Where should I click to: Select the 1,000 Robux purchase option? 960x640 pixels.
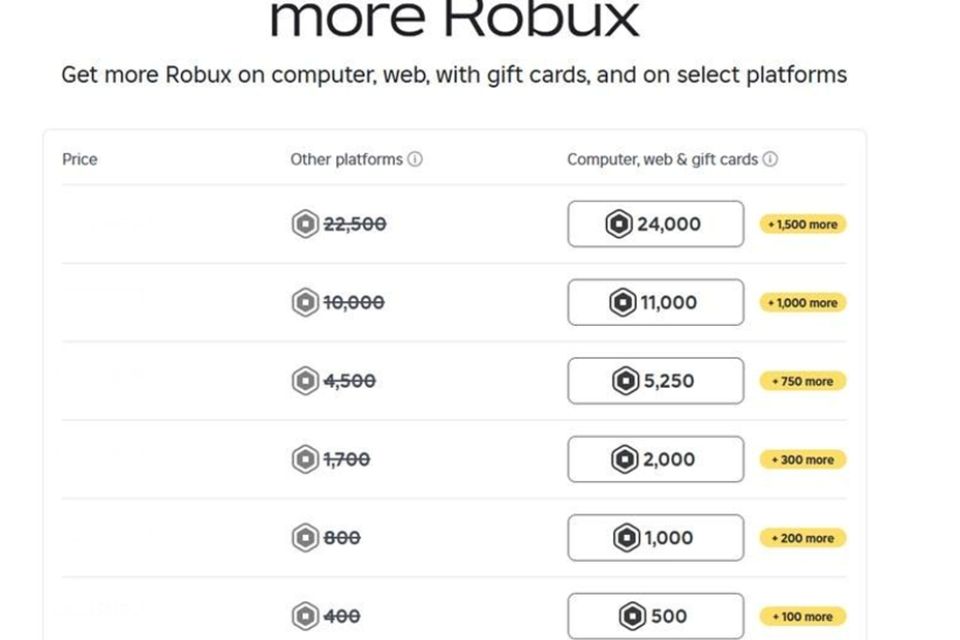pos(655,537)
